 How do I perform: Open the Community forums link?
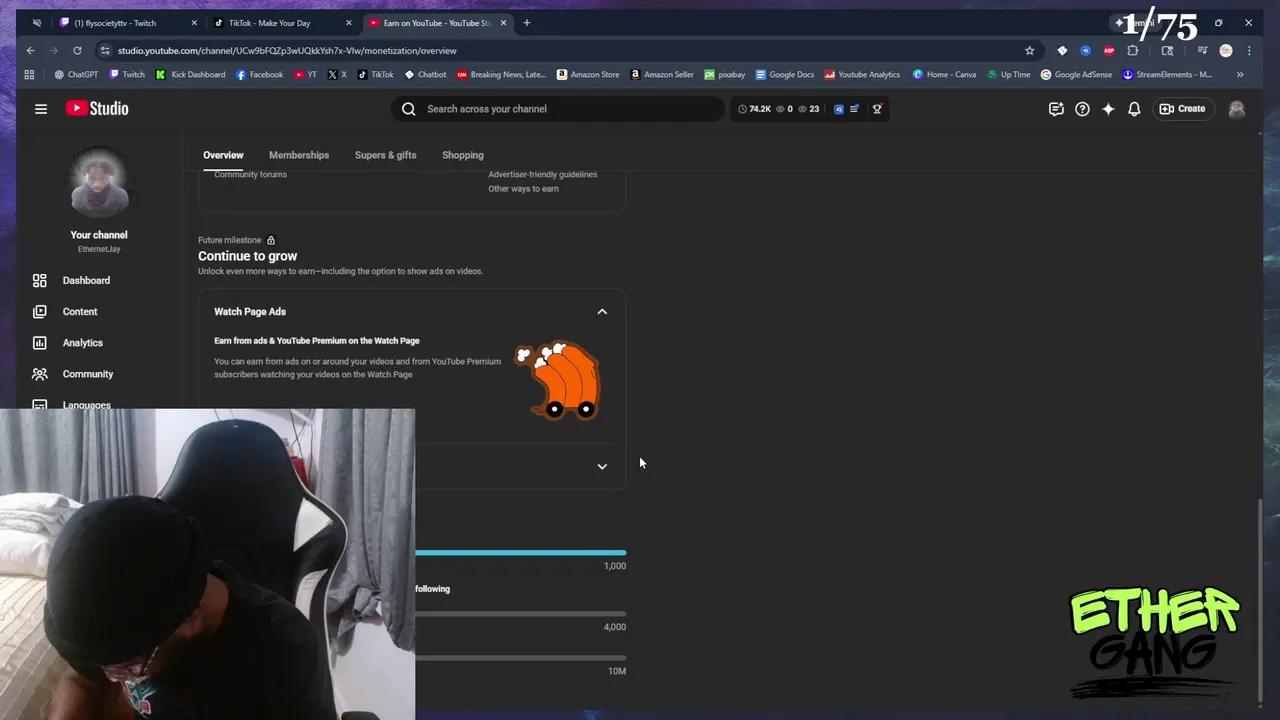click(250, 174)
